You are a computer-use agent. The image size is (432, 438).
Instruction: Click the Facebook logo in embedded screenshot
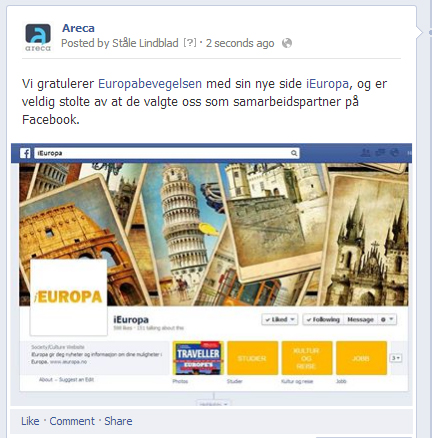point(25,153)
